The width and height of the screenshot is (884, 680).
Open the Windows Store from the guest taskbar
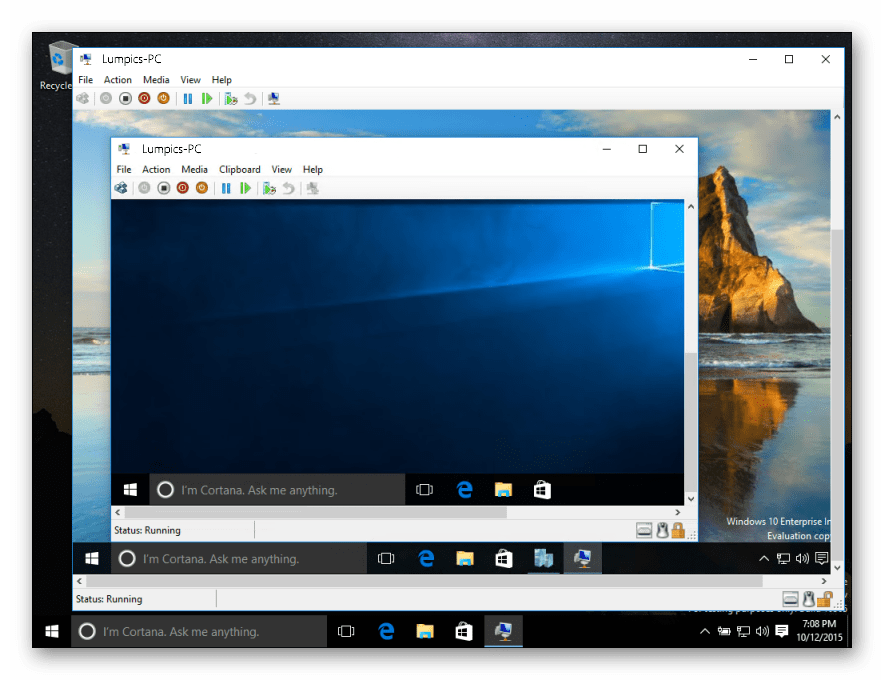[x=541, y=489]
